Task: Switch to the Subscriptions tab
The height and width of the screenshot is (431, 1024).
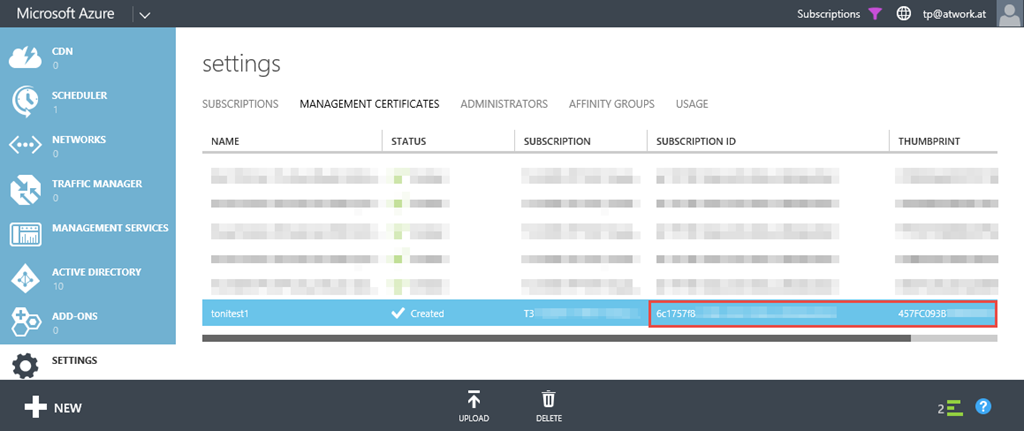Action: coord(240,104)
